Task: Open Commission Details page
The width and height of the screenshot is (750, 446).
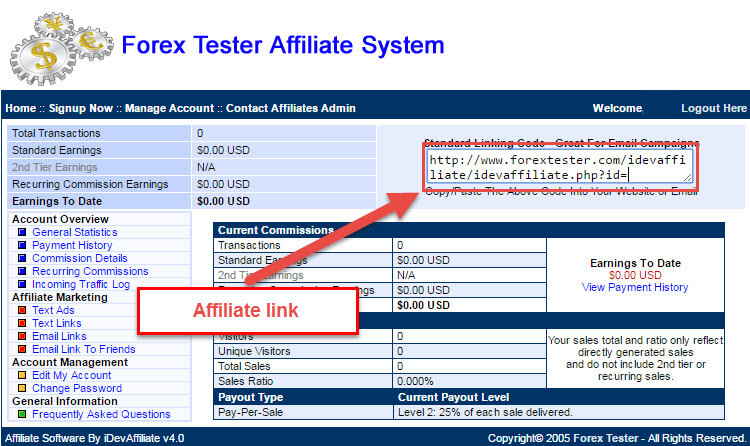Action: point(80,258)
